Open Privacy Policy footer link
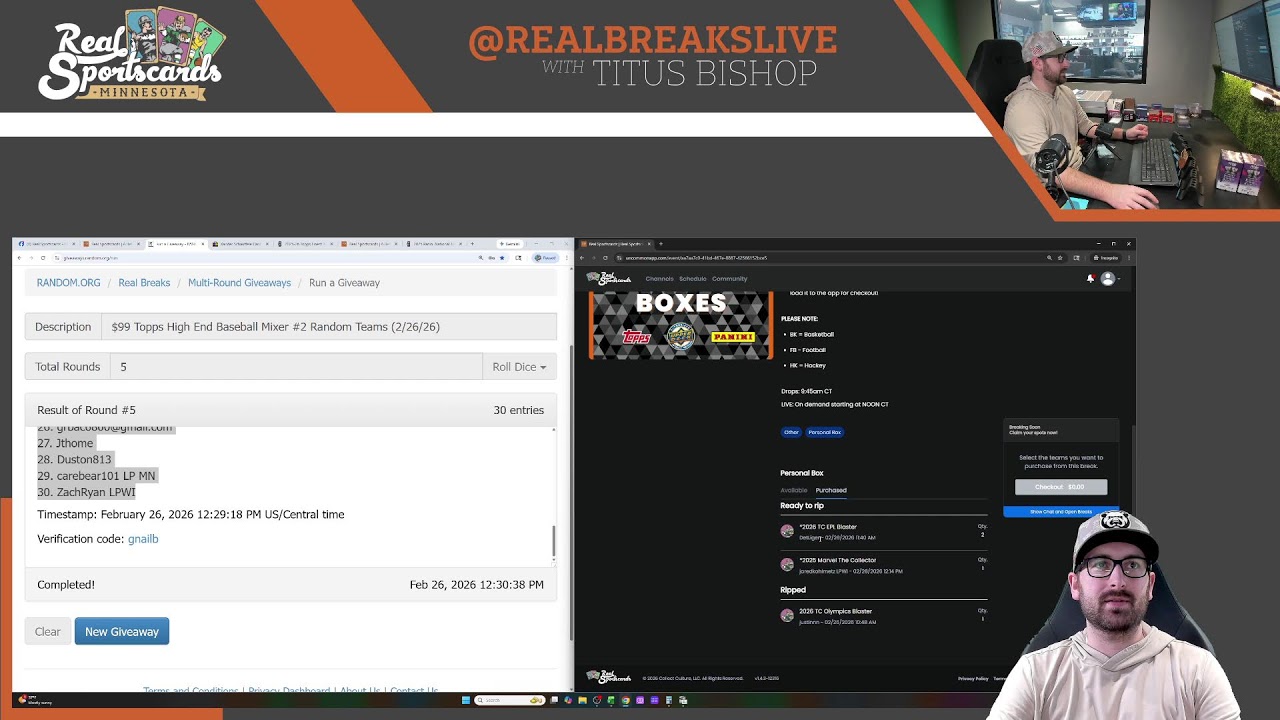 (x=973, y=678)
